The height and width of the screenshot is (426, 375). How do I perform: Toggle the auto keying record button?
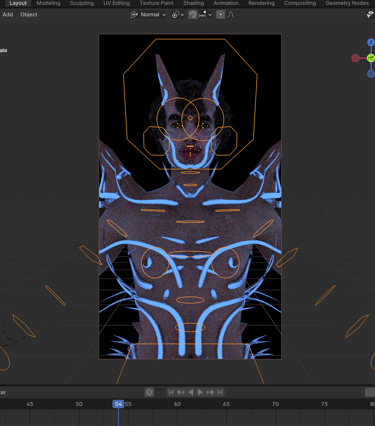click(x=149, y=392)
